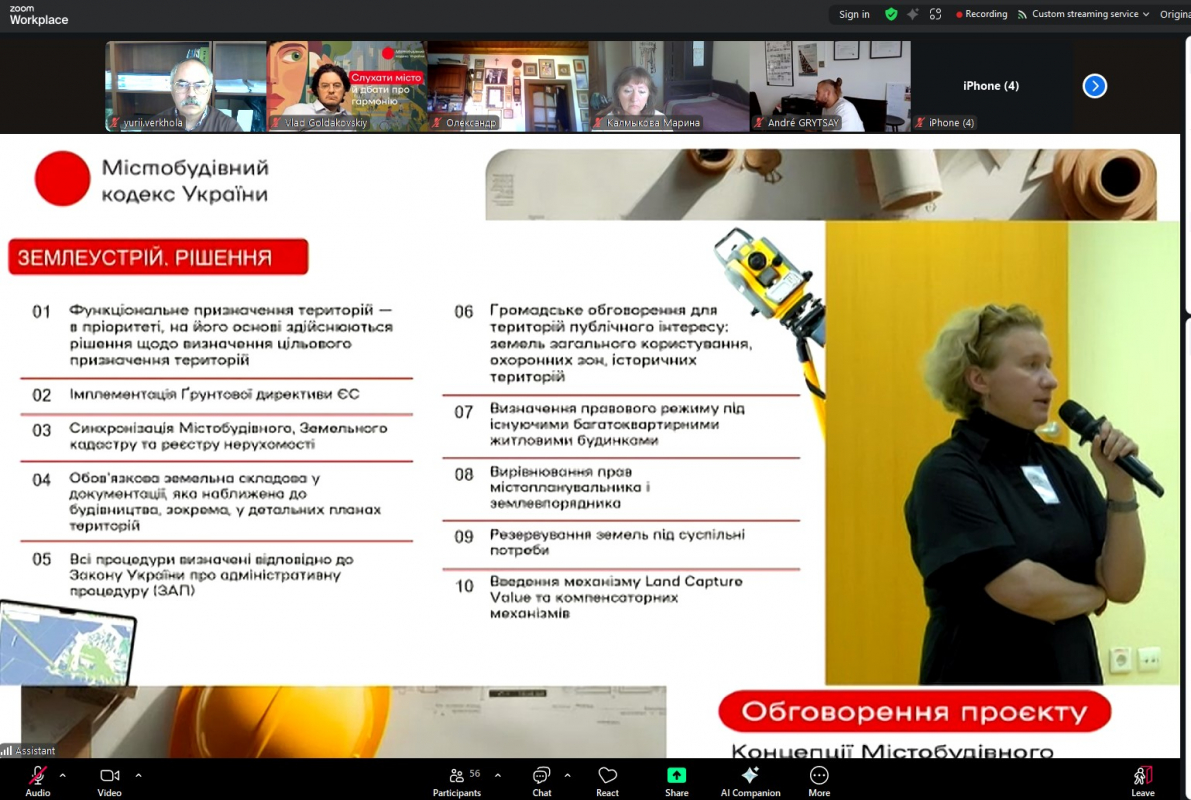Click the Recording indicator
This screenshot has width=1191, height=800.
click(981, 14)
